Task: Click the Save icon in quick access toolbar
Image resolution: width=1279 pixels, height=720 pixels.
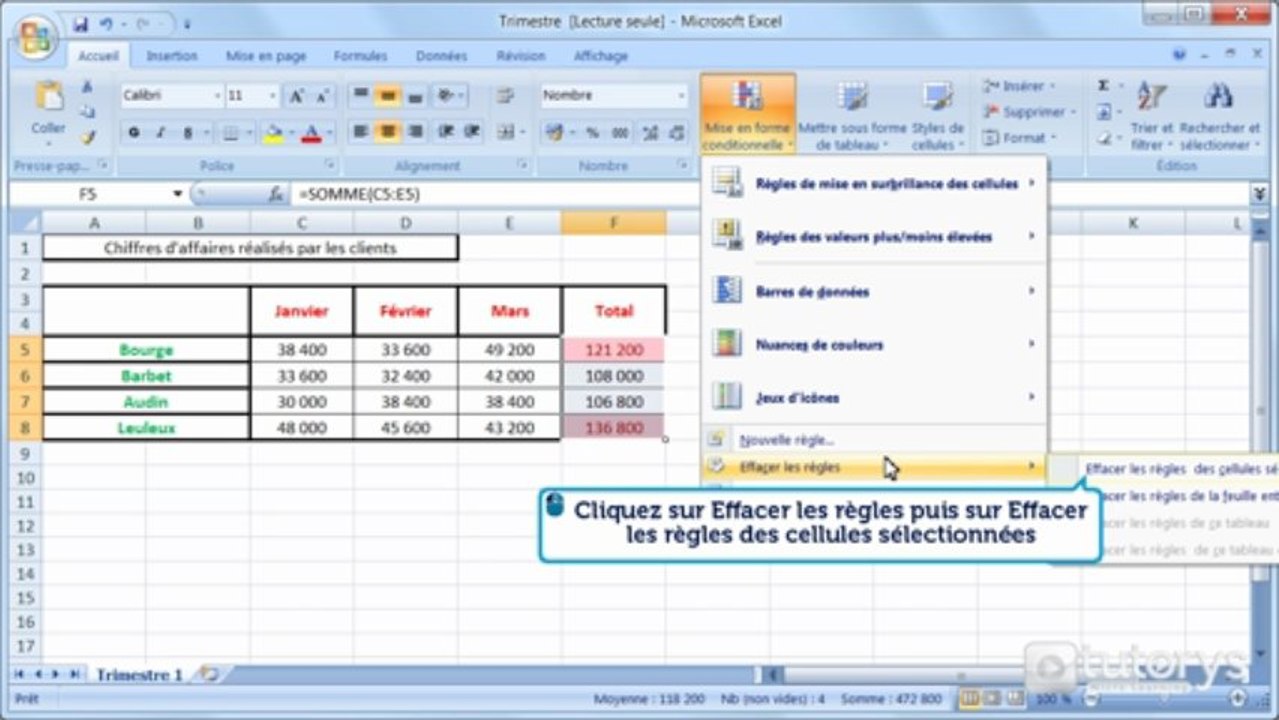Action: pos(81,22)
